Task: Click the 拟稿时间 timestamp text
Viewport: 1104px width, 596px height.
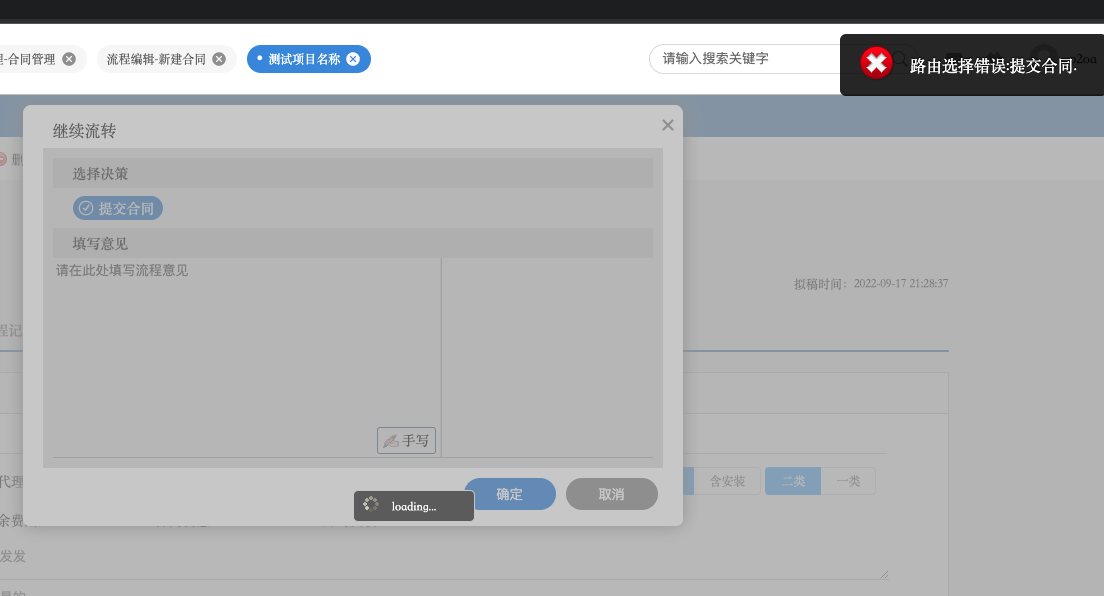Action: 871,283
